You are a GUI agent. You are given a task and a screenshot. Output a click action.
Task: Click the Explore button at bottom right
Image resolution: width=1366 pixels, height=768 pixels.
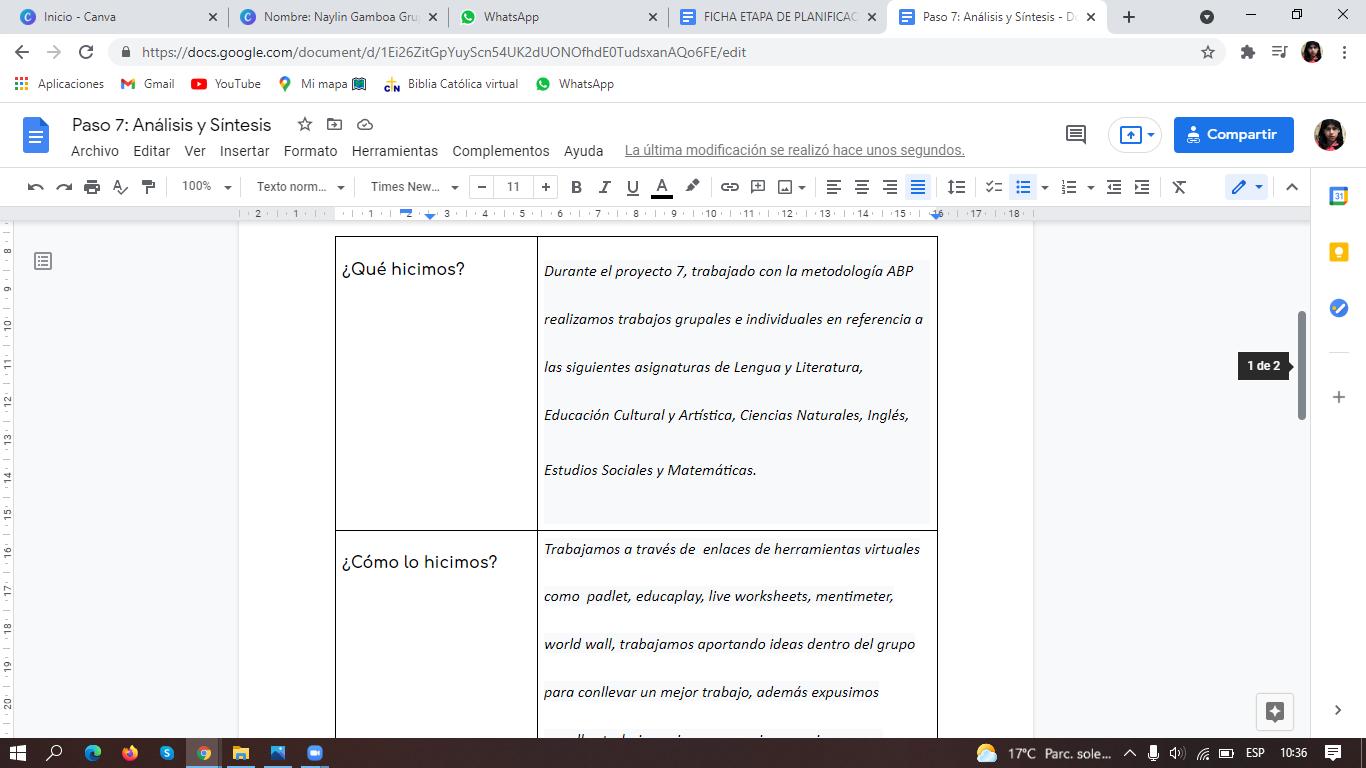(x=1275, y=712)
